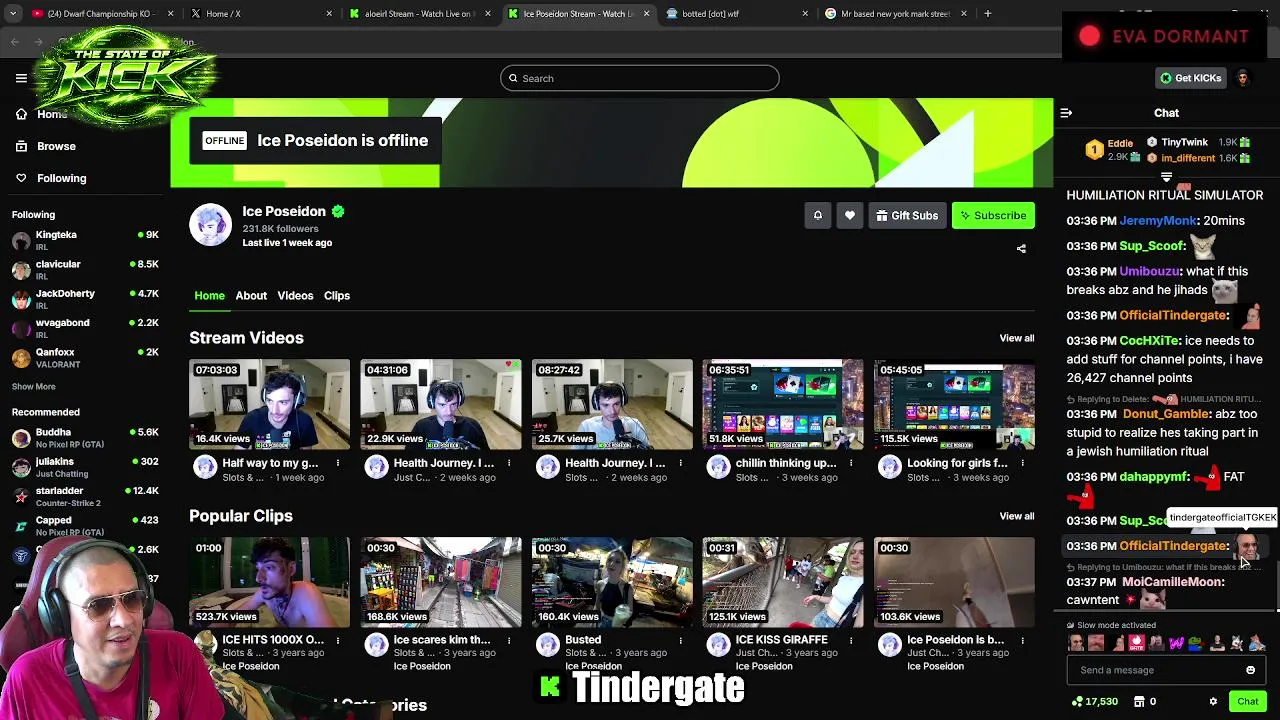Click the Browse compass icon
This screenshot has height=720, width=1280.
21,146
